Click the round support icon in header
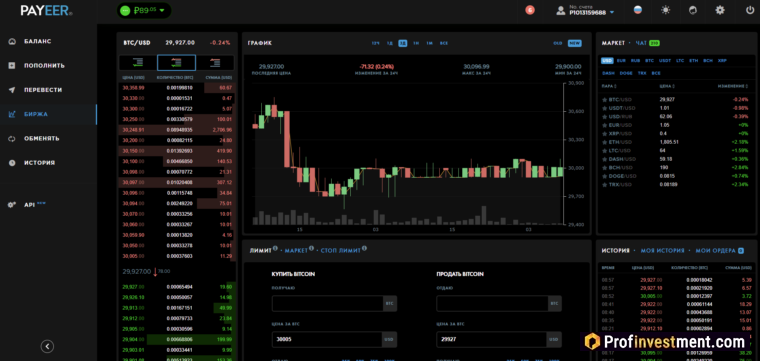 pyautogui.click(x=693, y=10)
